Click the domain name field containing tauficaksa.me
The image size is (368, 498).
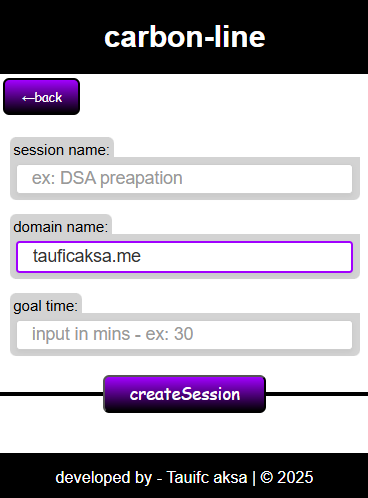click(184, 257)
